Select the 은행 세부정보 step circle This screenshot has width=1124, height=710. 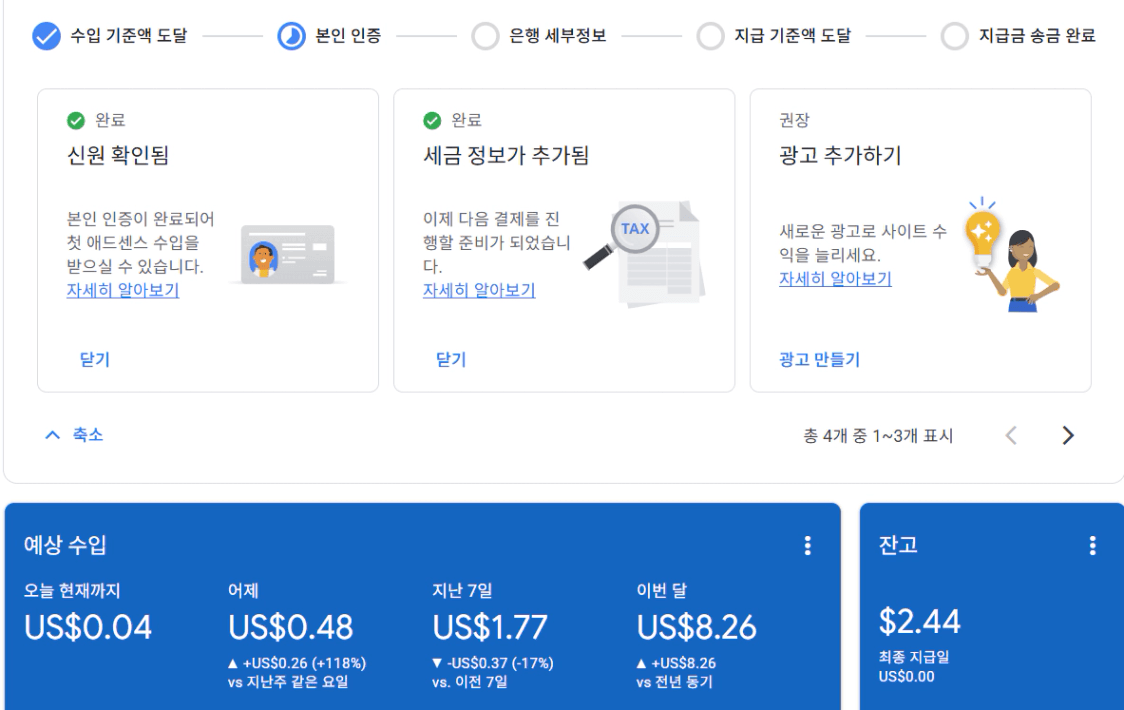point(485,37)
